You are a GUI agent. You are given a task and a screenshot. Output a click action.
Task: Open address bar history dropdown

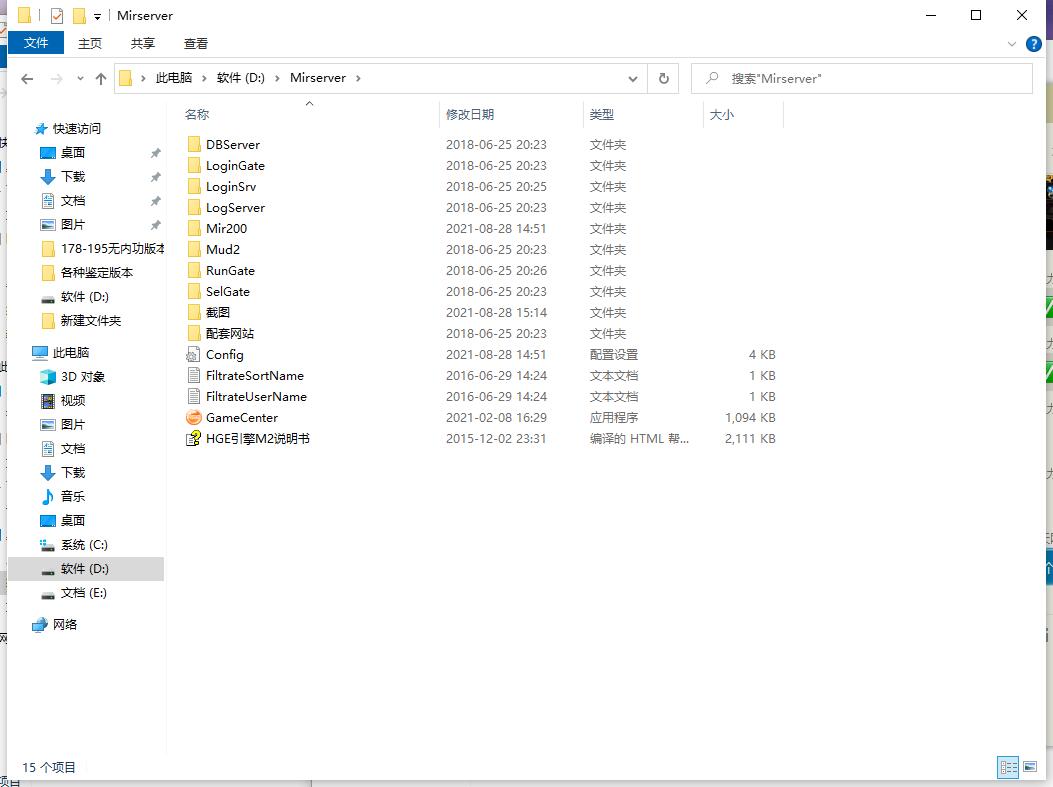click(x=633, y=78)
